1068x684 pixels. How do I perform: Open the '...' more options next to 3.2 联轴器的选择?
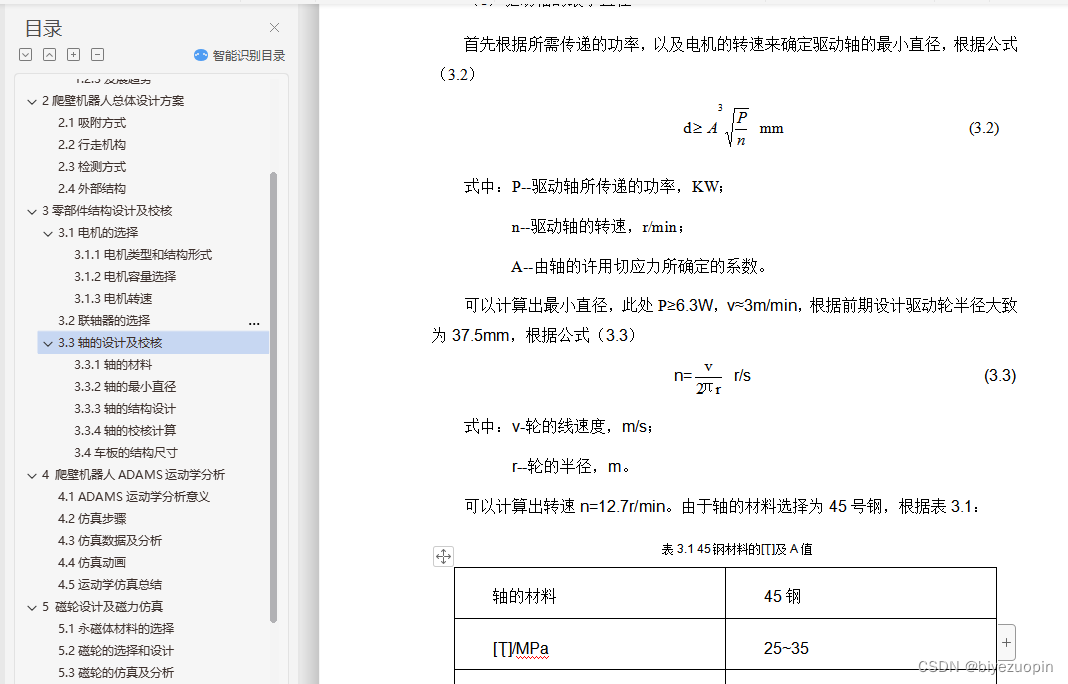point(254,323)
